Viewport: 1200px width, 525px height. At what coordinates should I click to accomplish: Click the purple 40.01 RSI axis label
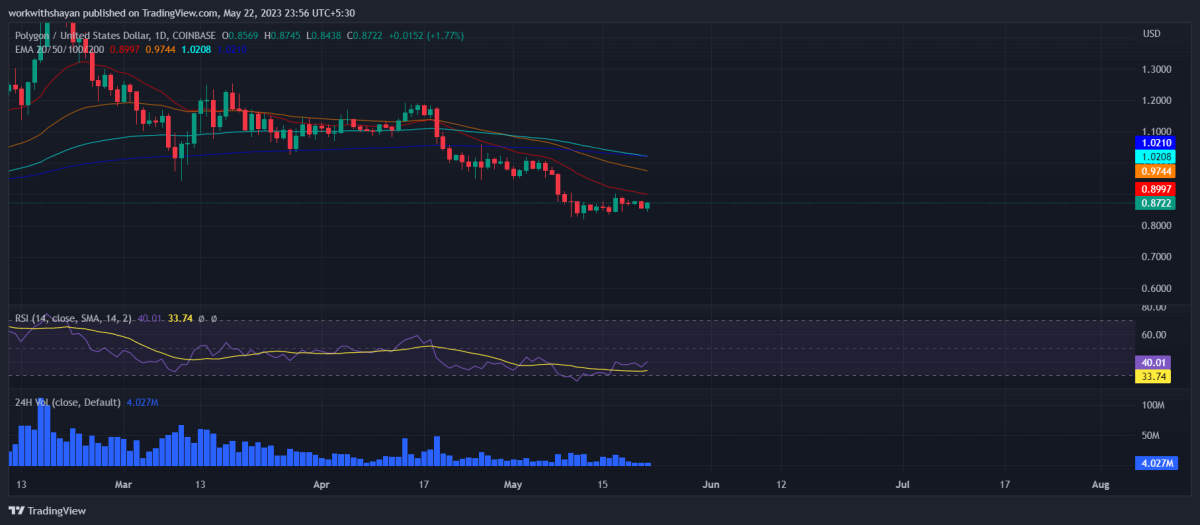pos(1155,362)
